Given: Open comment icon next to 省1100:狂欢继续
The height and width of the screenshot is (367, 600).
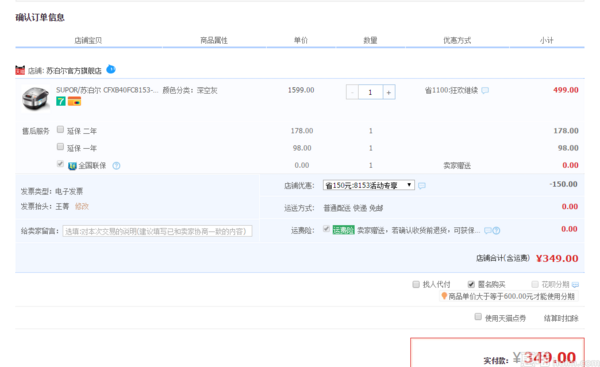Looking at the screenshot, I should click(x=485, y=90).
